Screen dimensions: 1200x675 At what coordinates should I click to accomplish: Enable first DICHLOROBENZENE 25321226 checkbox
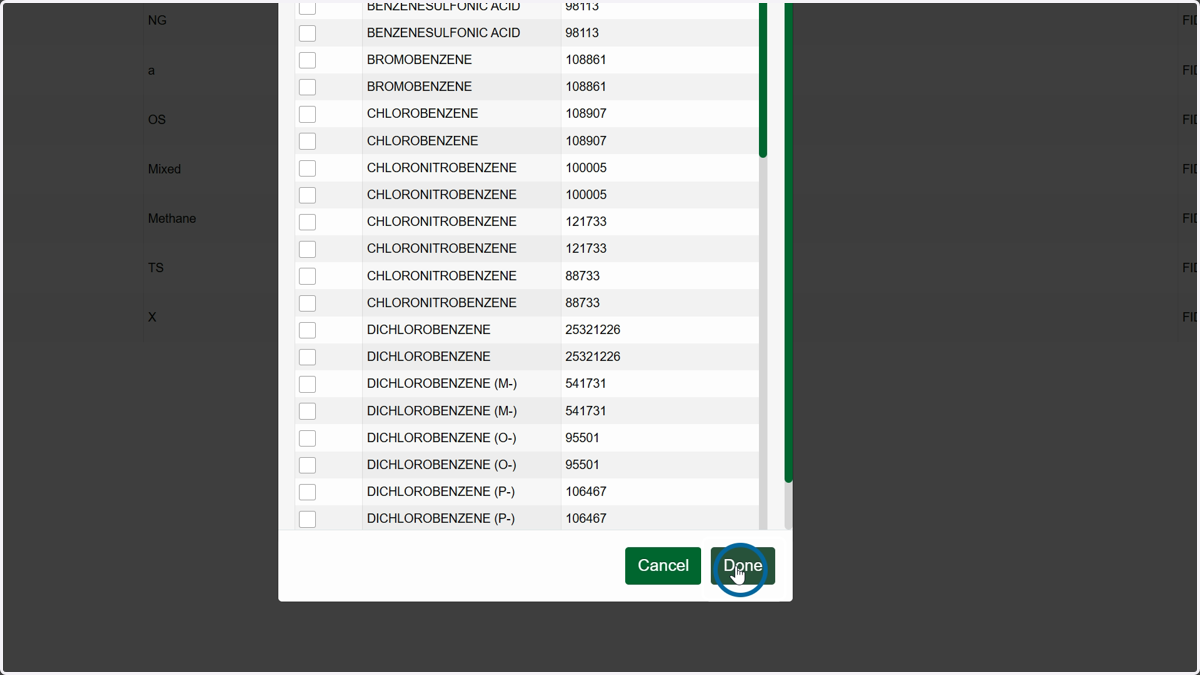(x=307, y=330)
